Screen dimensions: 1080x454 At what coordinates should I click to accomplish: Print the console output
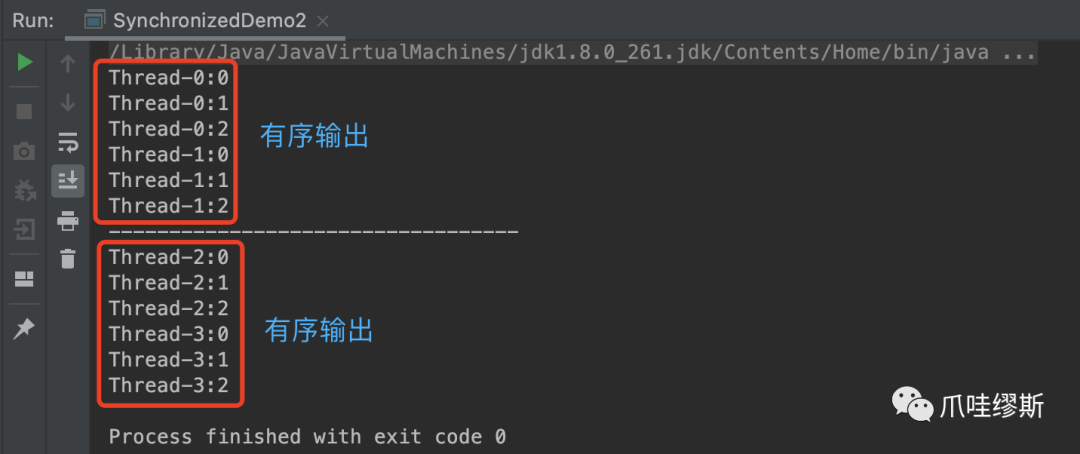point(68,221)
